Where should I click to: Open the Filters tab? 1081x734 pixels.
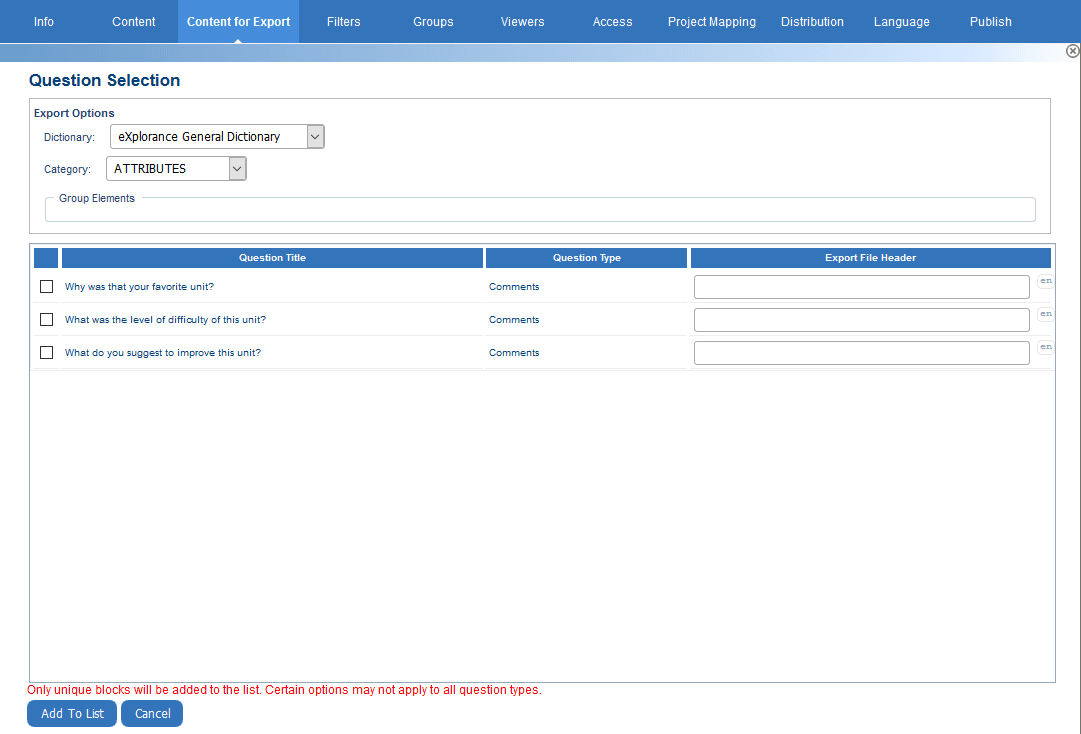pyautogui.click(x=343, y=21)
